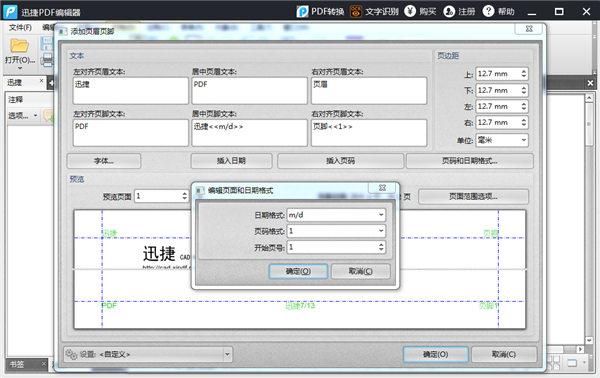
Task: Click the 购买 purchase icon
Action: point(410,11)
